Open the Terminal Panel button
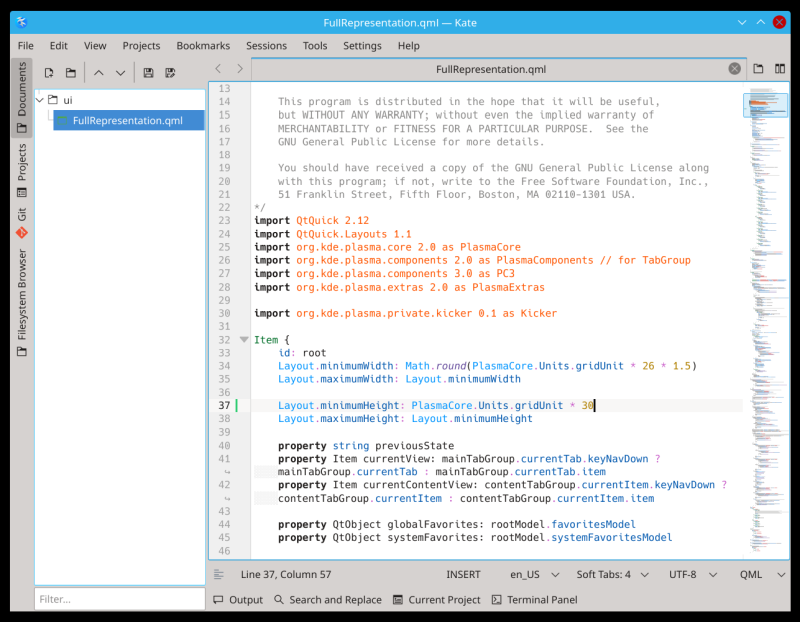Image resolution: width=800 pixels, height=622 pixels. tap(534, 600)
